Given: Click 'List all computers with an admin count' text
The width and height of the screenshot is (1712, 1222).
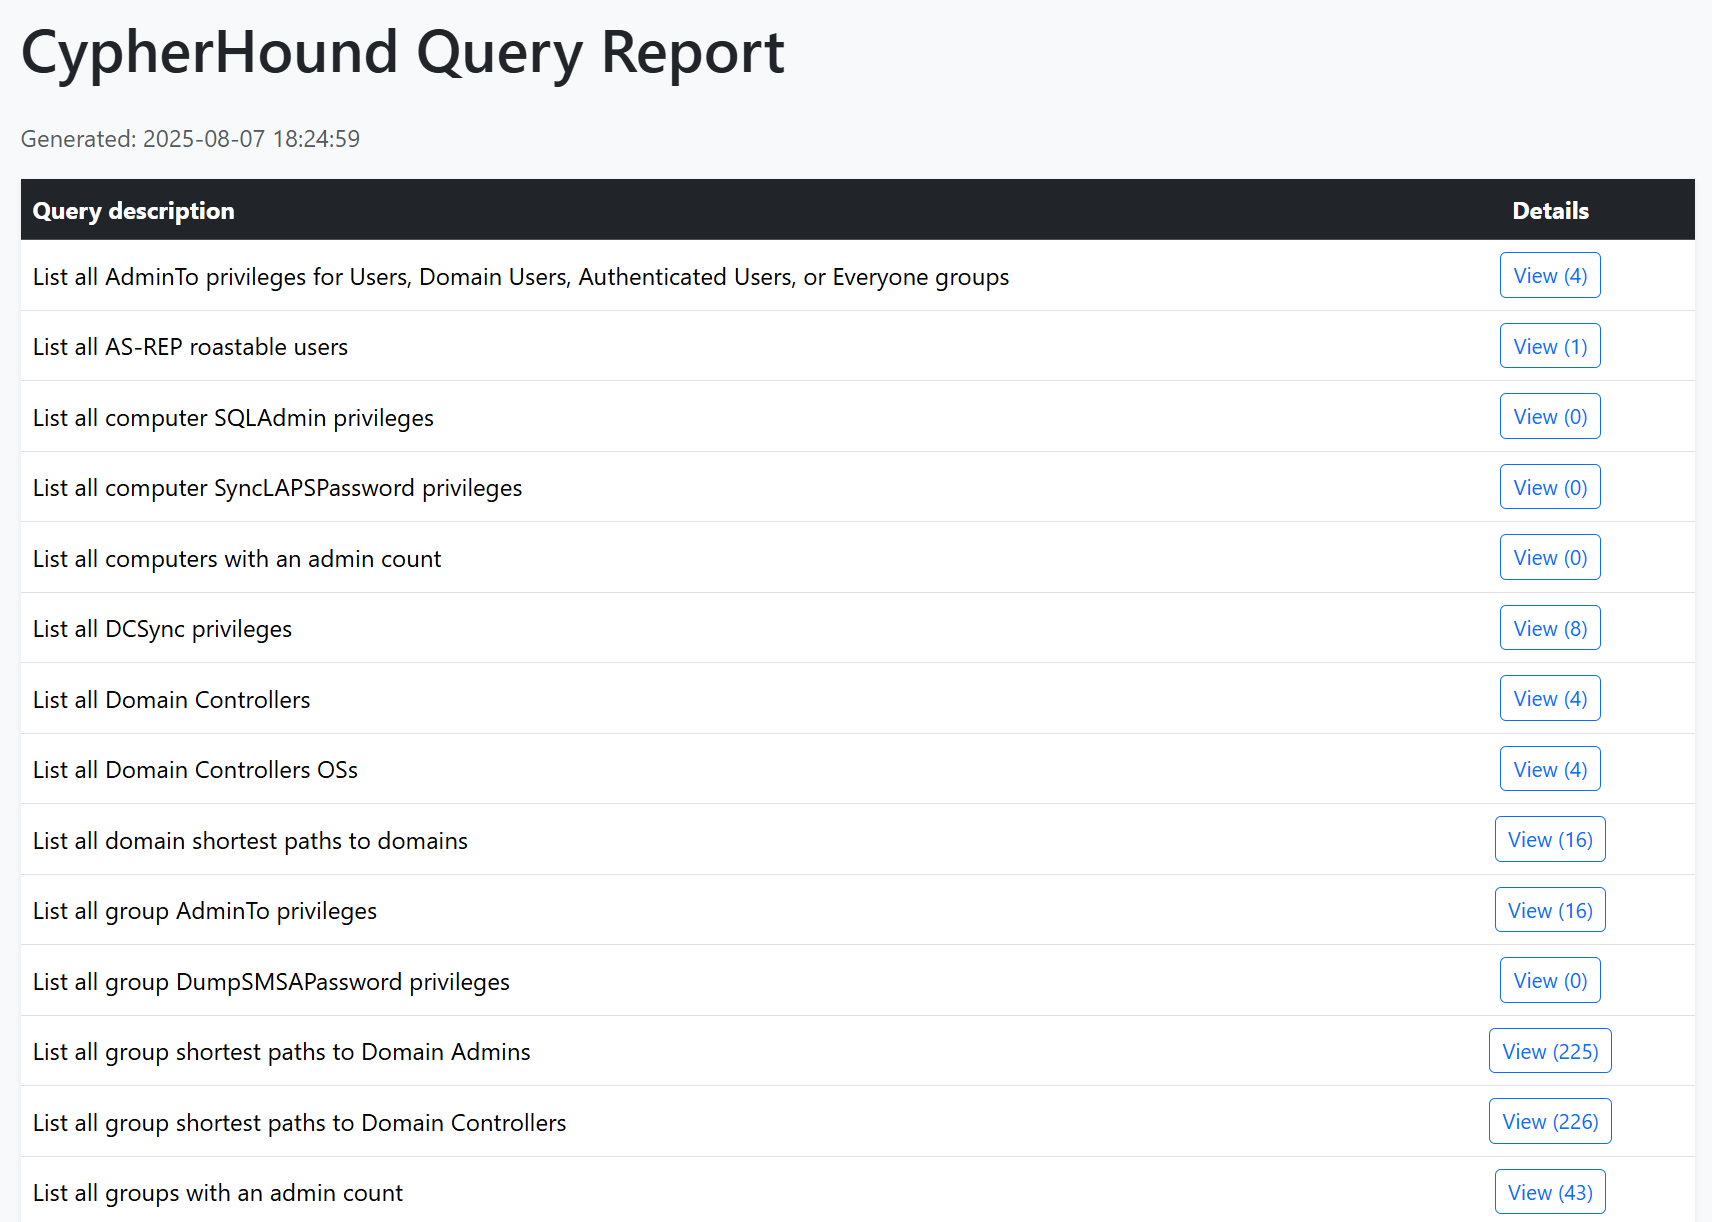Looking at the screenshot, I should point(237,559).
